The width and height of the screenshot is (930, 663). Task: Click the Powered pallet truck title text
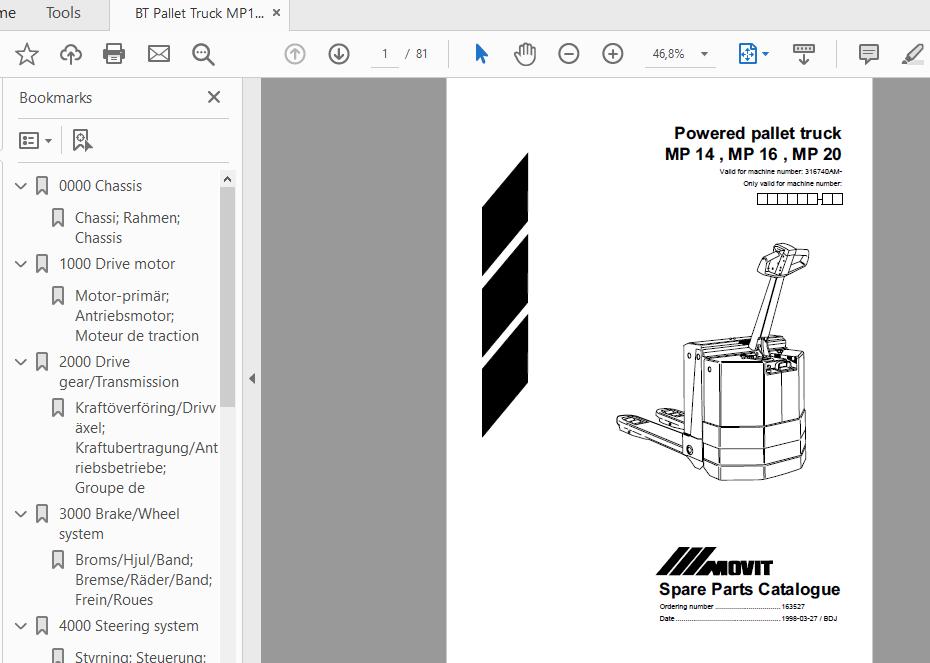coord(757,133)
